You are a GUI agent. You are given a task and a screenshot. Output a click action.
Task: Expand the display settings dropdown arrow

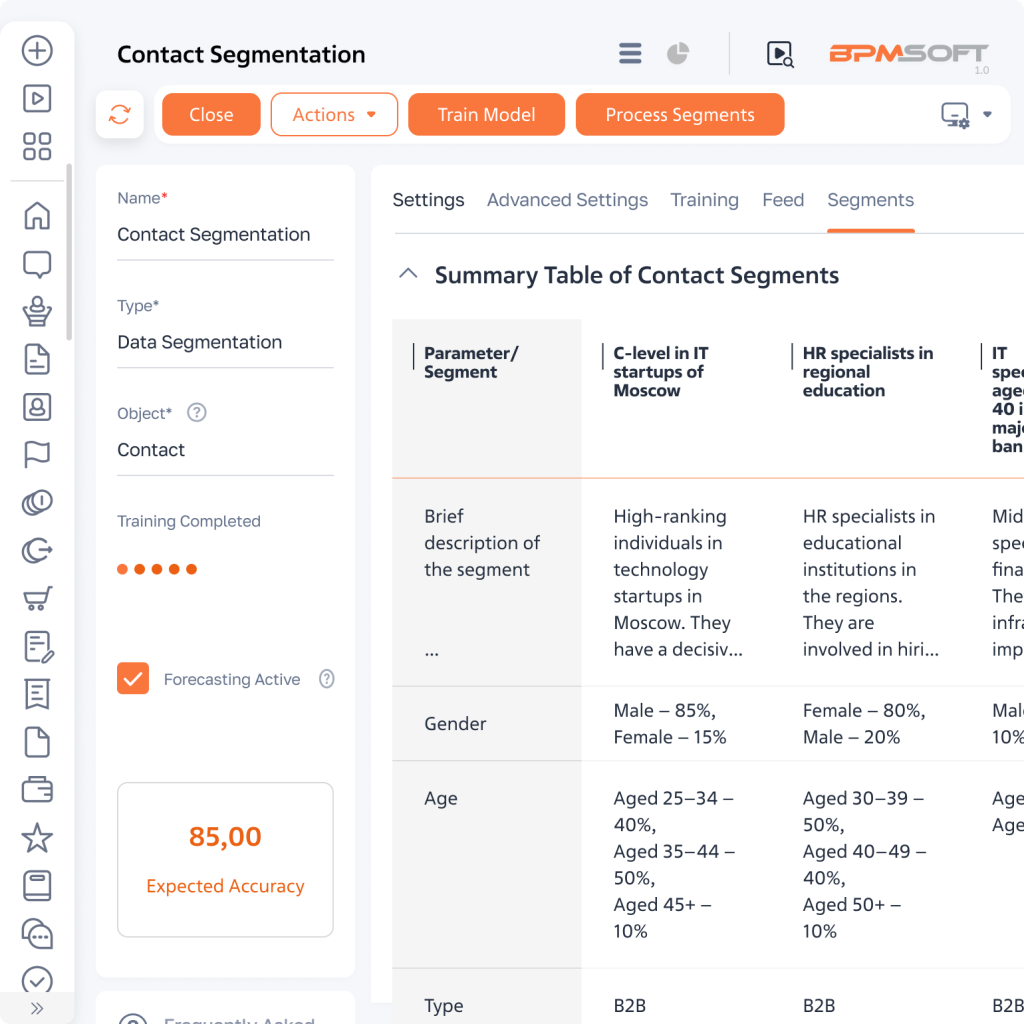tap(987, 115)
